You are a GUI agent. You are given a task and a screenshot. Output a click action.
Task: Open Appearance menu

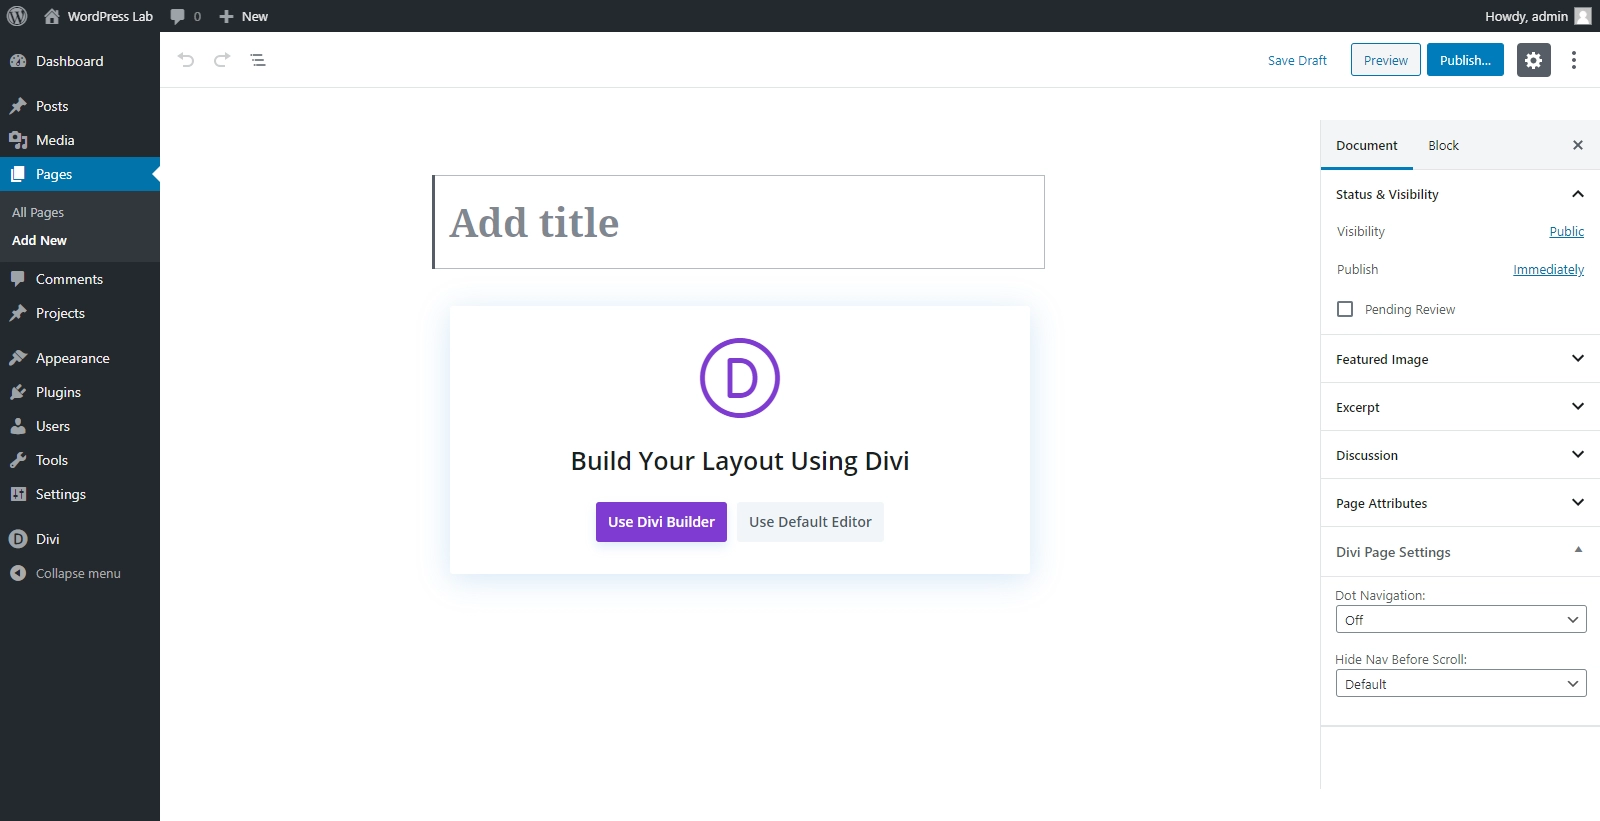click(x=80, y=358)
